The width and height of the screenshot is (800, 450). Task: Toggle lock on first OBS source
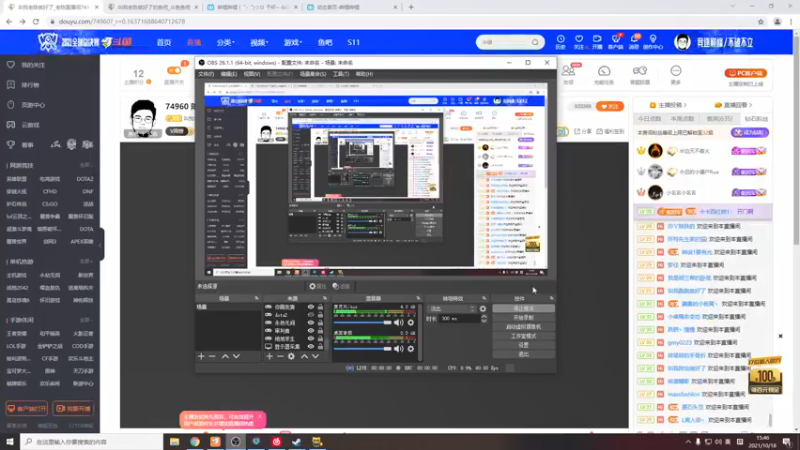click(320, 307)
